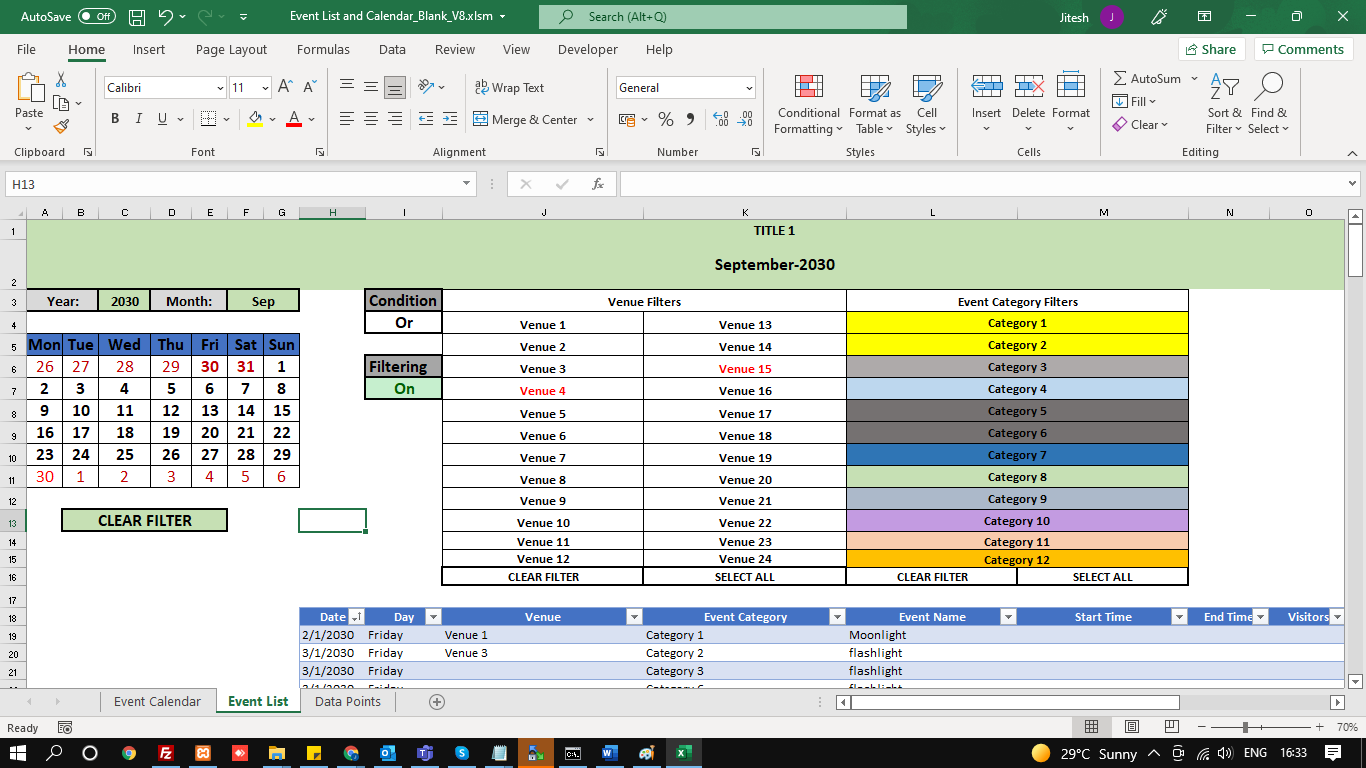
Task: Click the Insert cells icon
Action: click(x=986, y=88)
